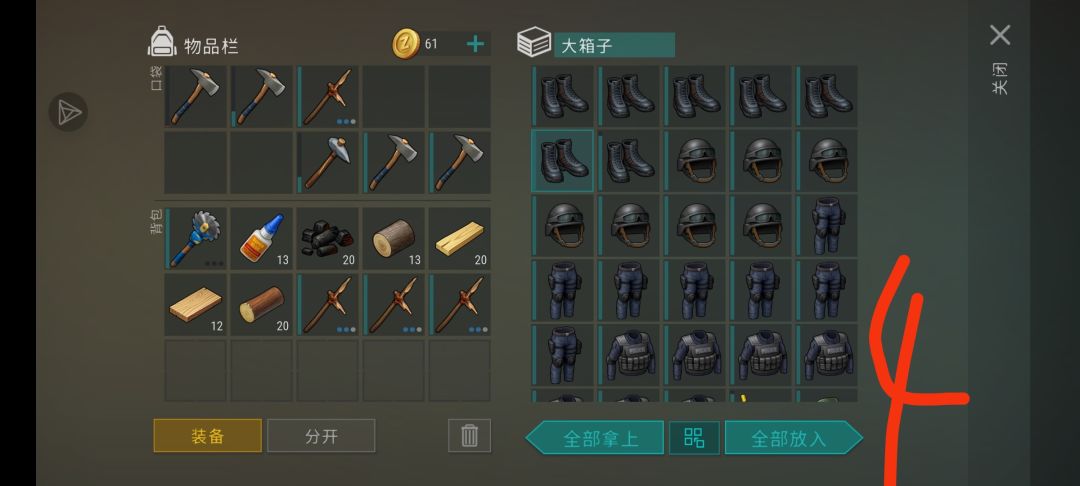Select the glue bottle stack of 13

coord(261,238)
